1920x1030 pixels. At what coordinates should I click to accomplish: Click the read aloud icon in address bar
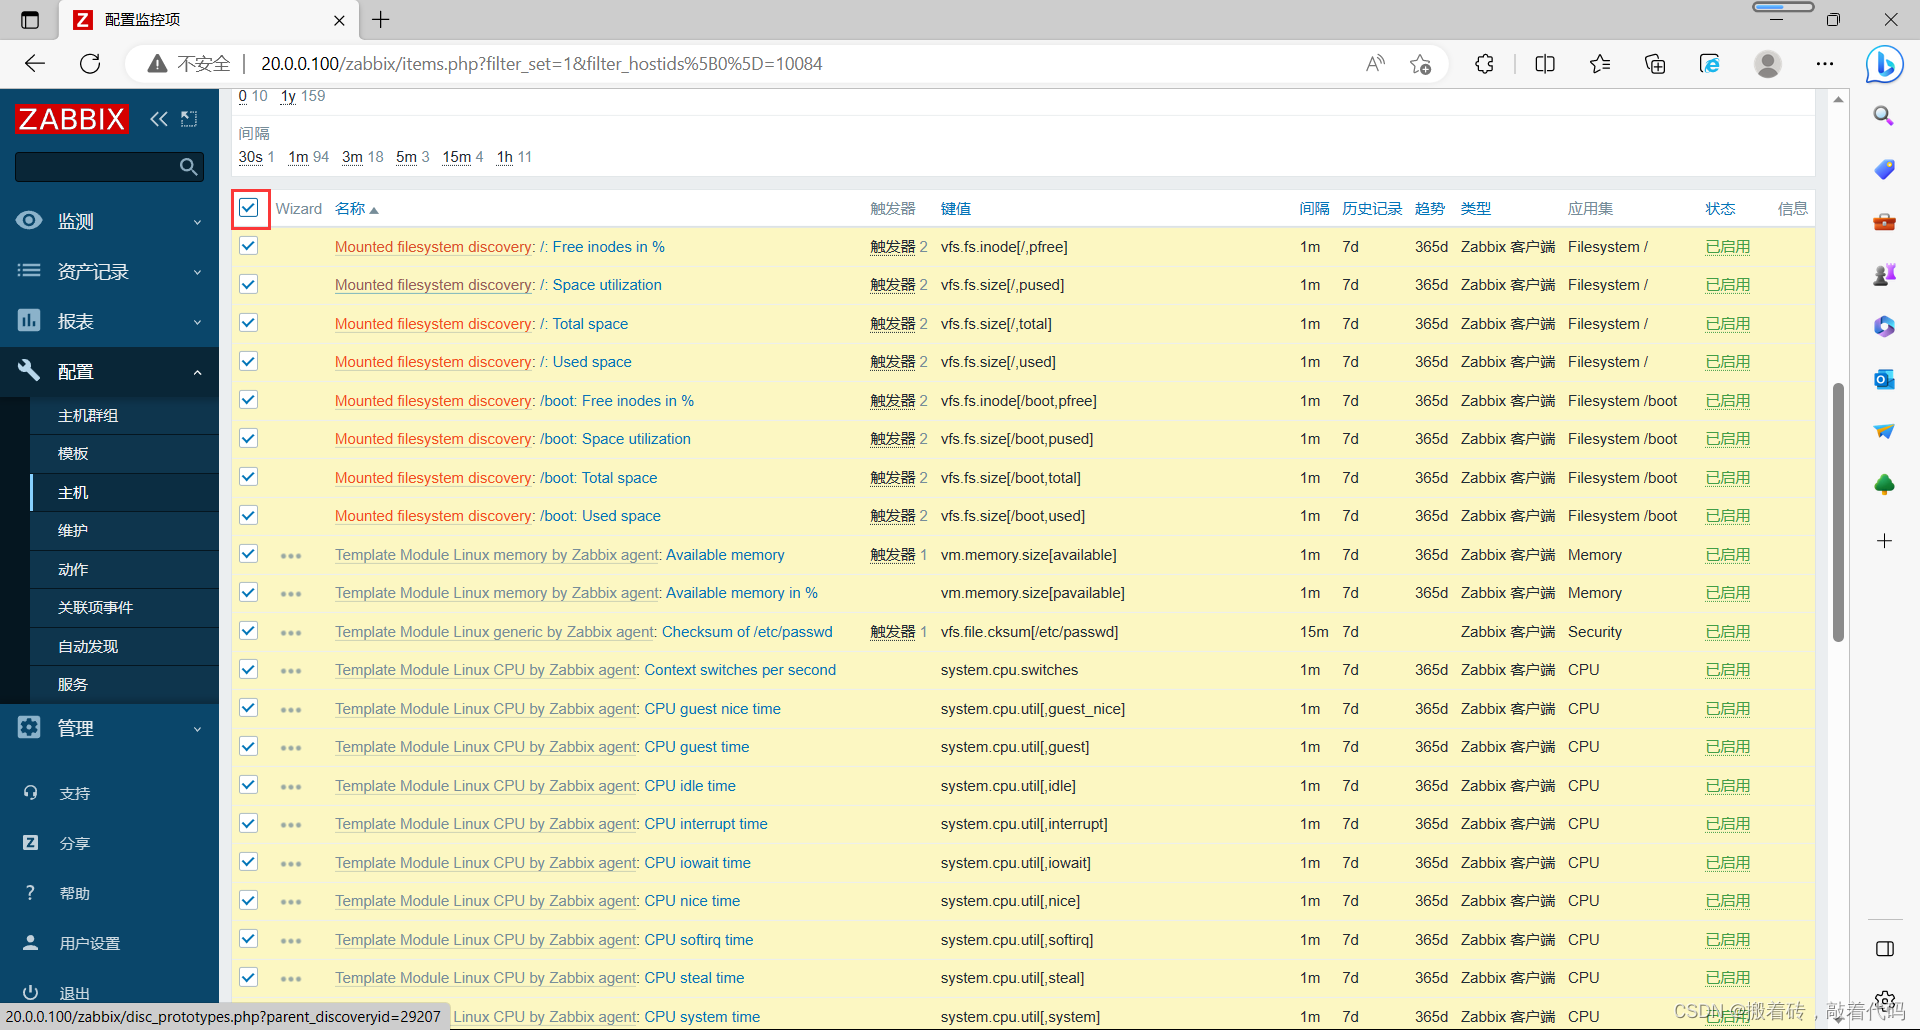[1376, 64]
